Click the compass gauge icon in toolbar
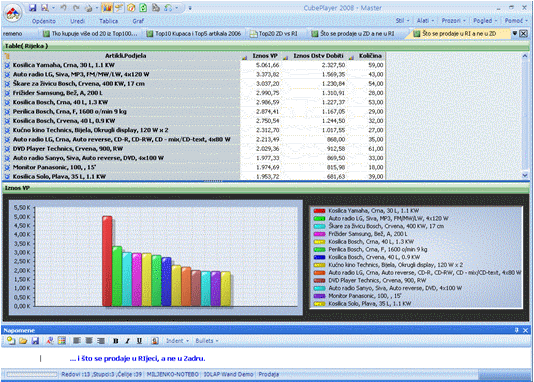The height and width of the screenshot is (382, 534). click(131, 8)
